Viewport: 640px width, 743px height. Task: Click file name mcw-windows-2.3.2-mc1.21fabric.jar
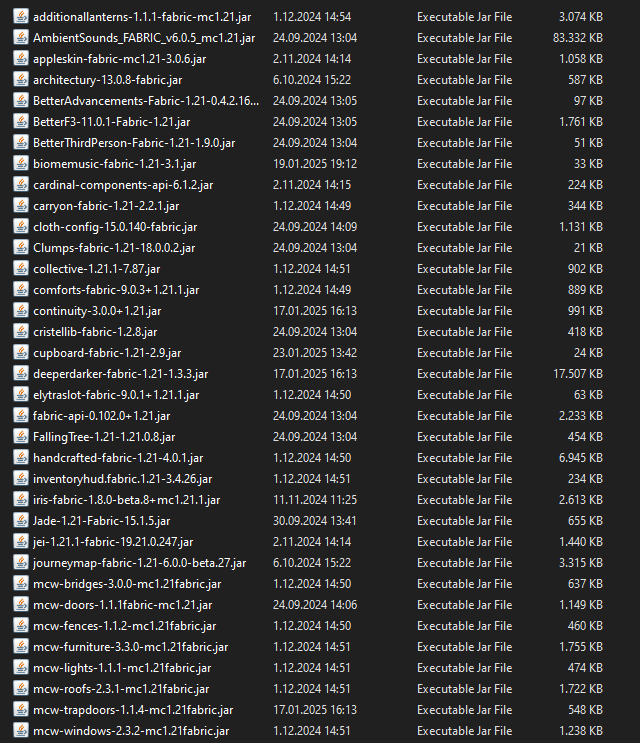tap(131, 731)
